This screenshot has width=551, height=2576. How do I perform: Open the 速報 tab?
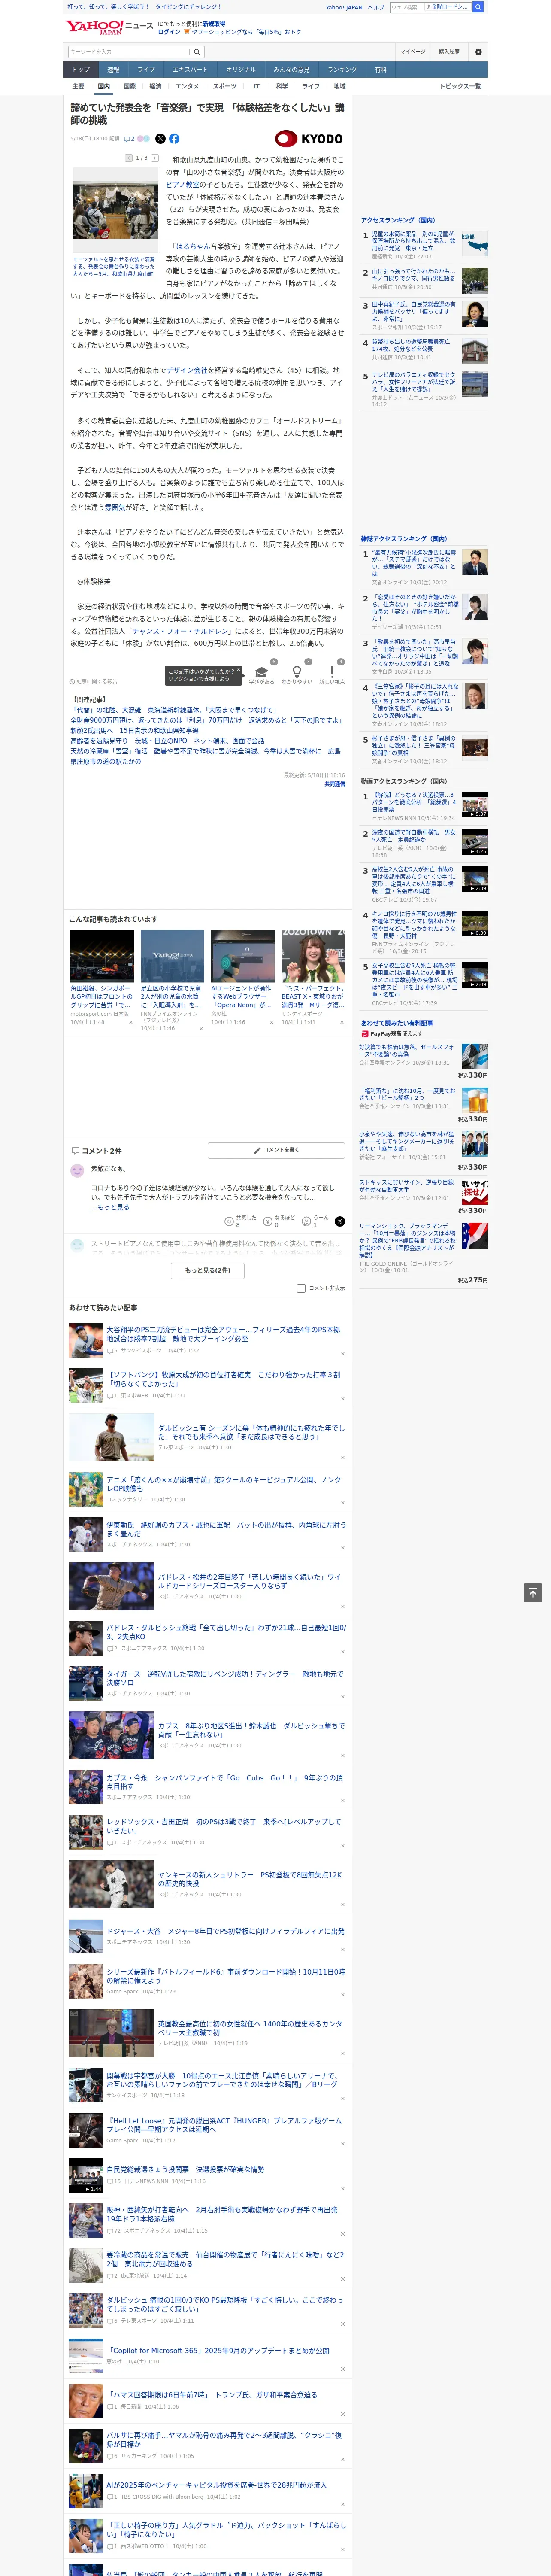pyautogui.click(x=113, y=70)
